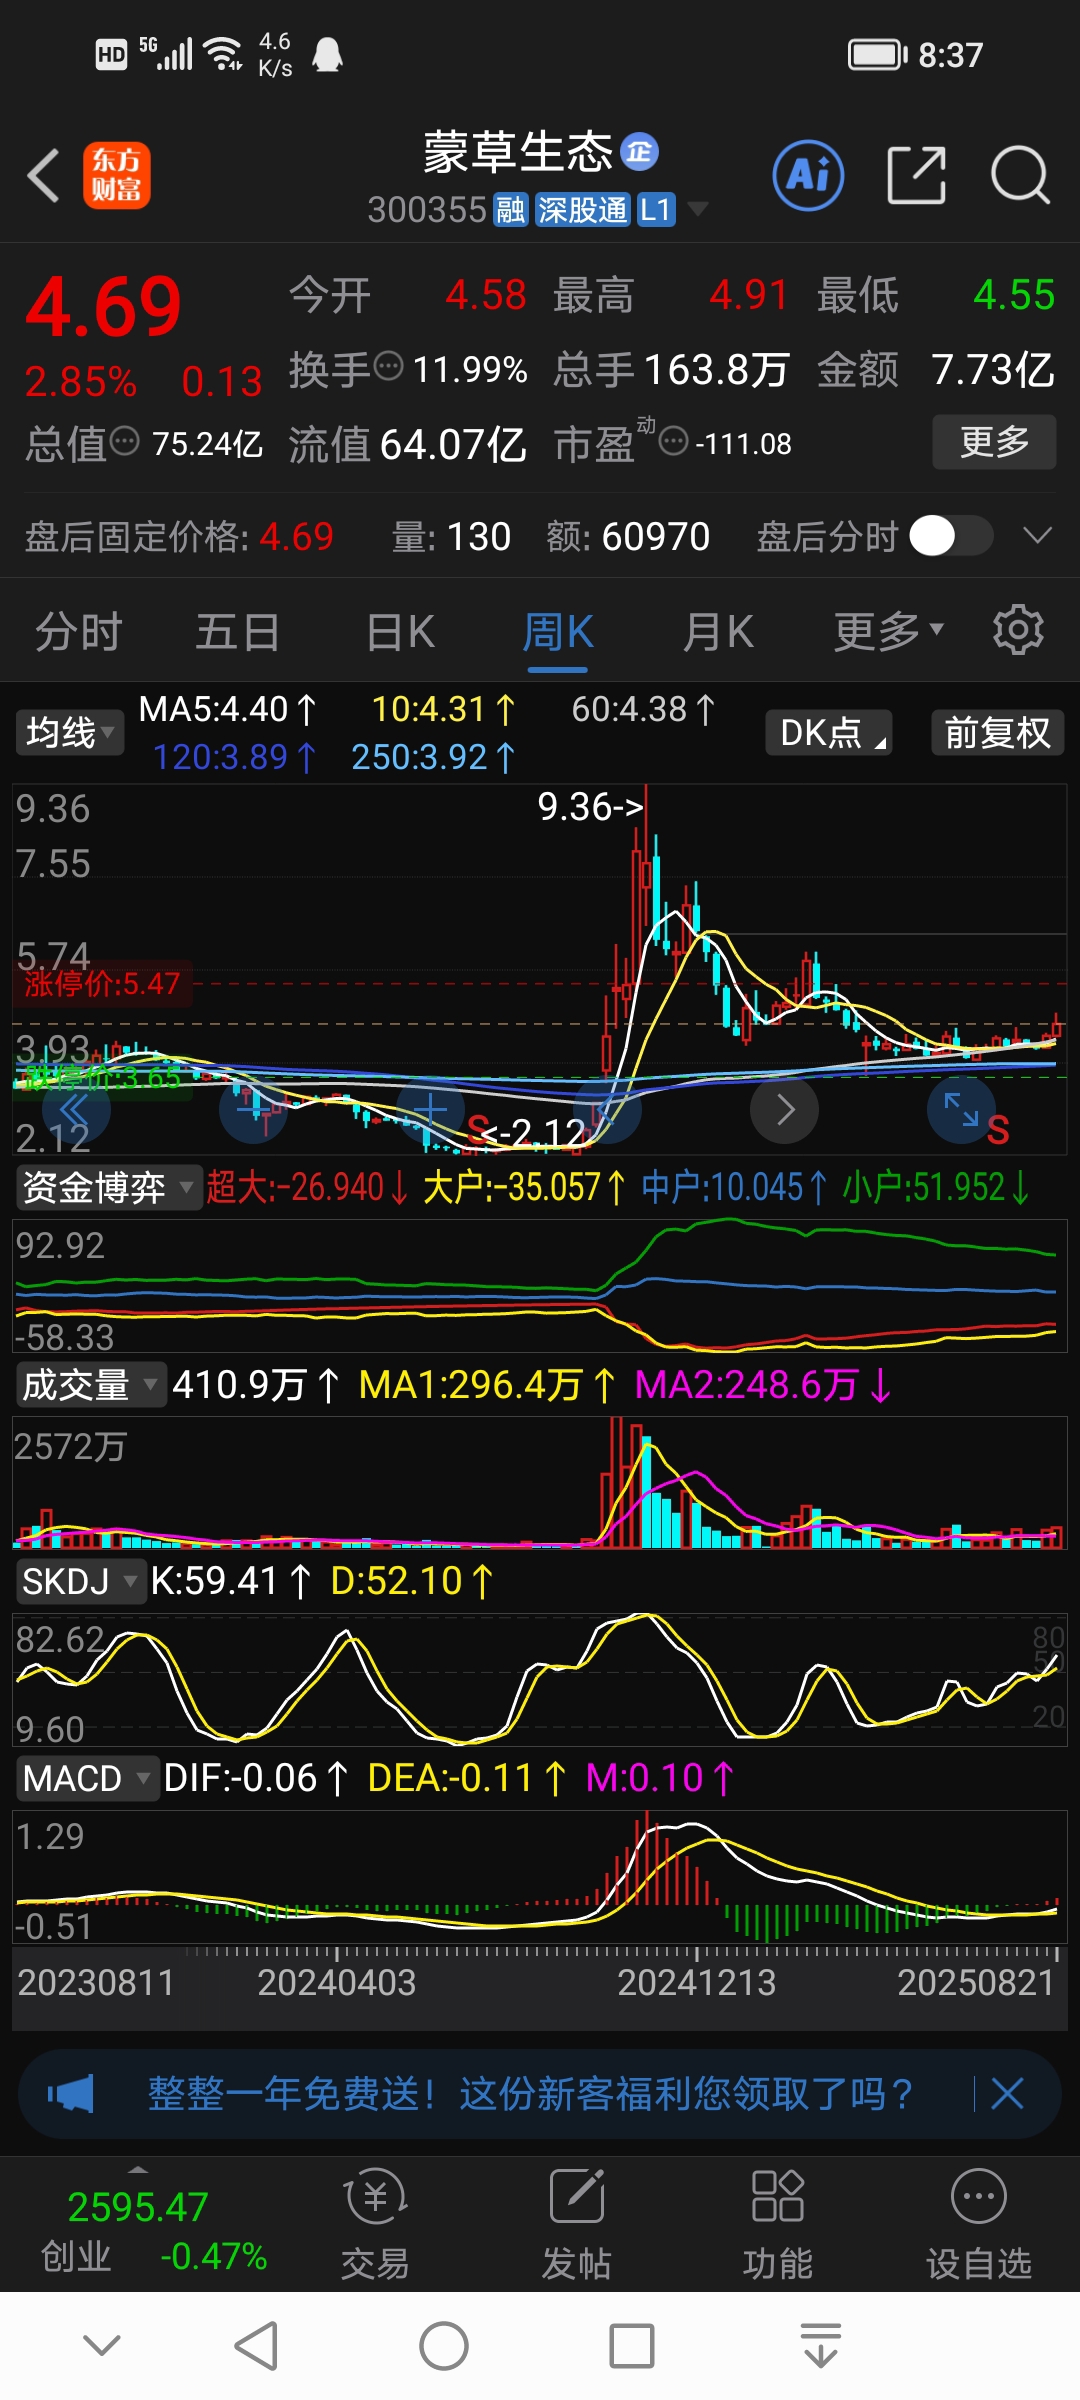Screen dimensions: 1080x2400
Task: Tap the megaphone promo icon
Action: (71, 2093)
